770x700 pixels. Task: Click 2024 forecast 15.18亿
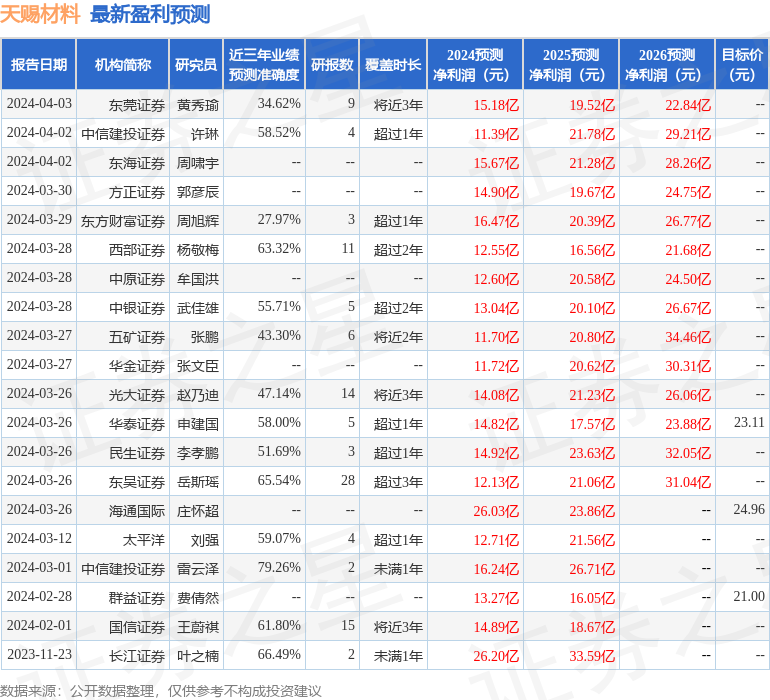(x=496, y=105)
